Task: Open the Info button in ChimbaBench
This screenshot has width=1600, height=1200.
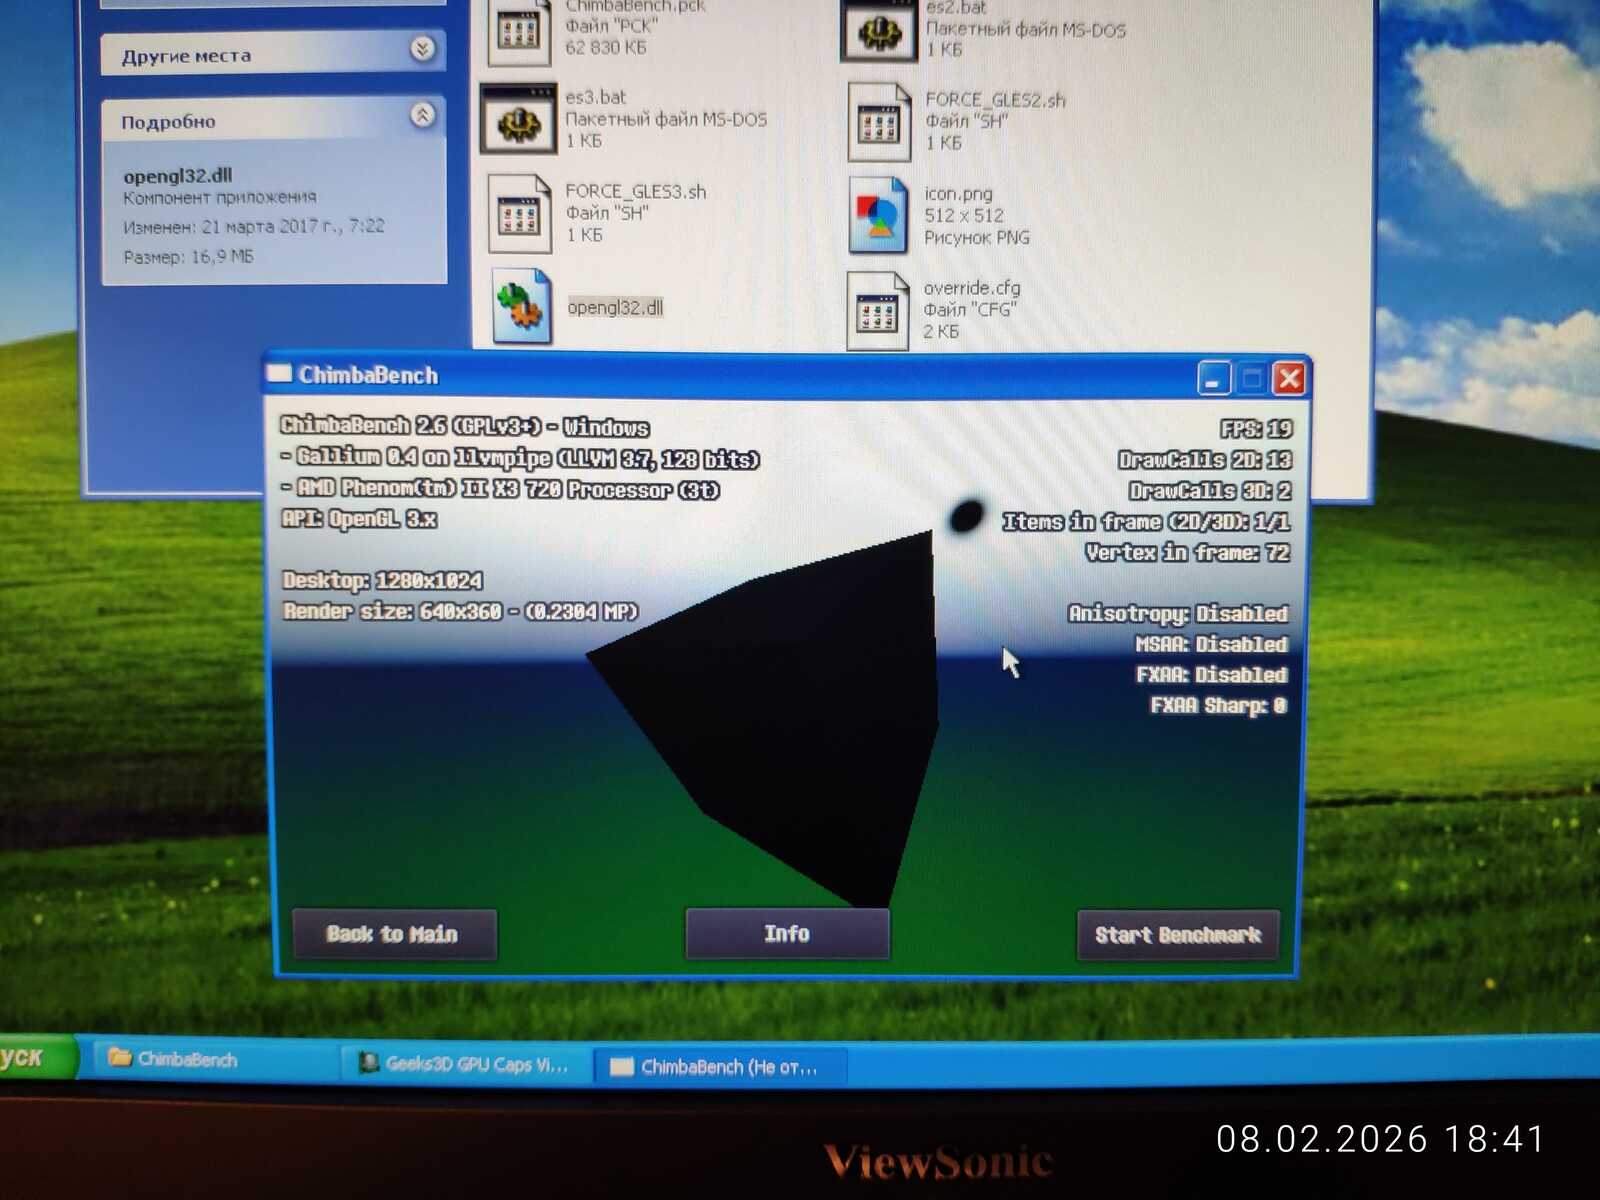Action: (787, 934)
